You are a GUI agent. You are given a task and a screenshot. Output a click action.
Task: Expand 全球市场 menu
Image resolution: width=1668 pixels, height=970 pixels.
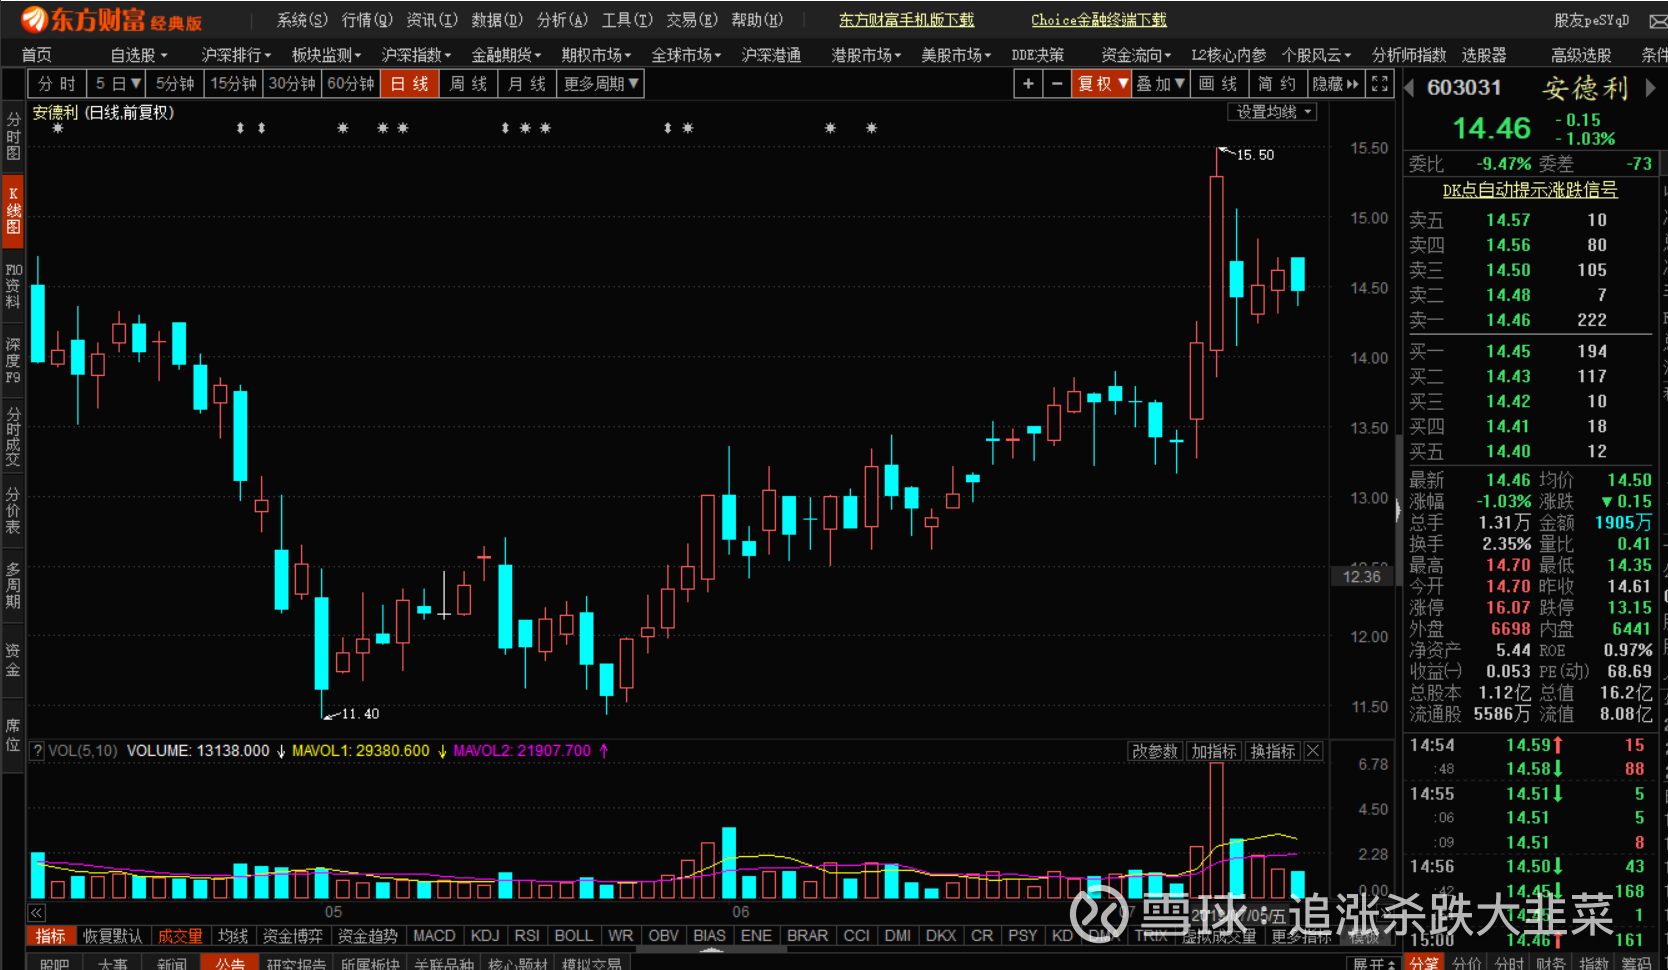686,55
